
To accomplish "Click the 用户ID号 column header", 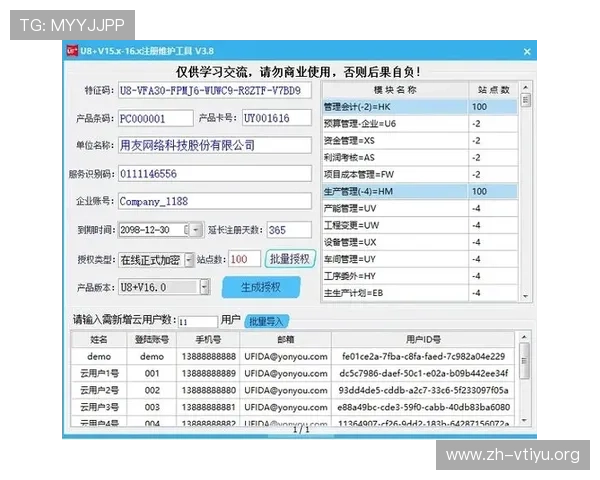I will click(x=423, y=340).
